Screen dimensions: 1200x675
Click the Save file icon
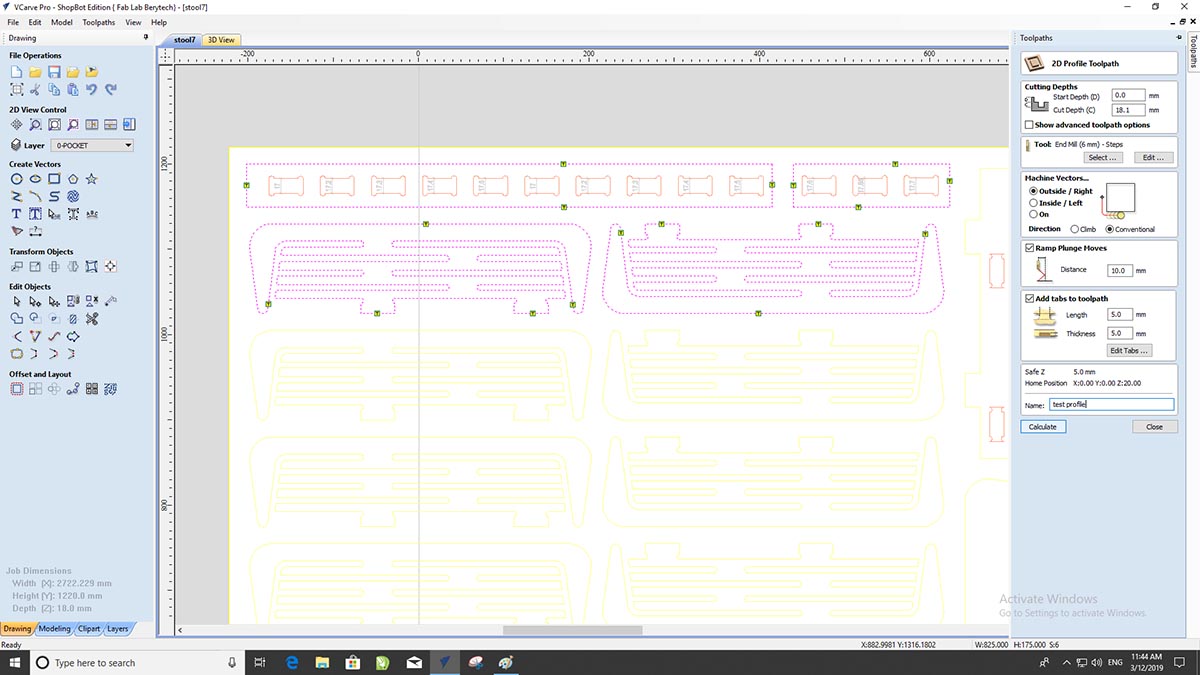[54, 72]
